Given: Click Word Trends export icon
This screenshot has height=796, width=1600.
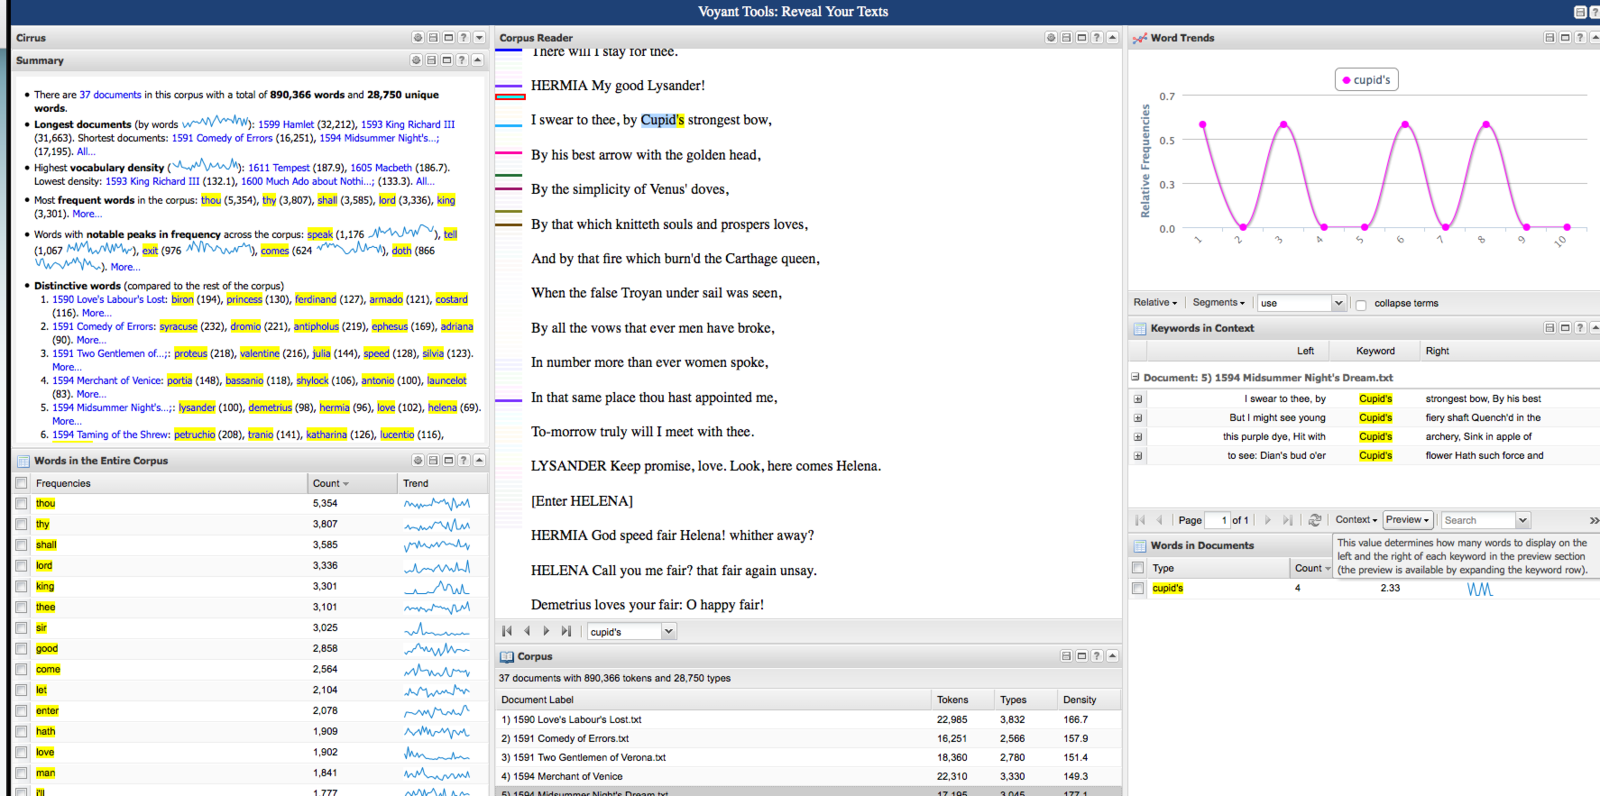Looking at the screenshot, I should (1550, 38).
